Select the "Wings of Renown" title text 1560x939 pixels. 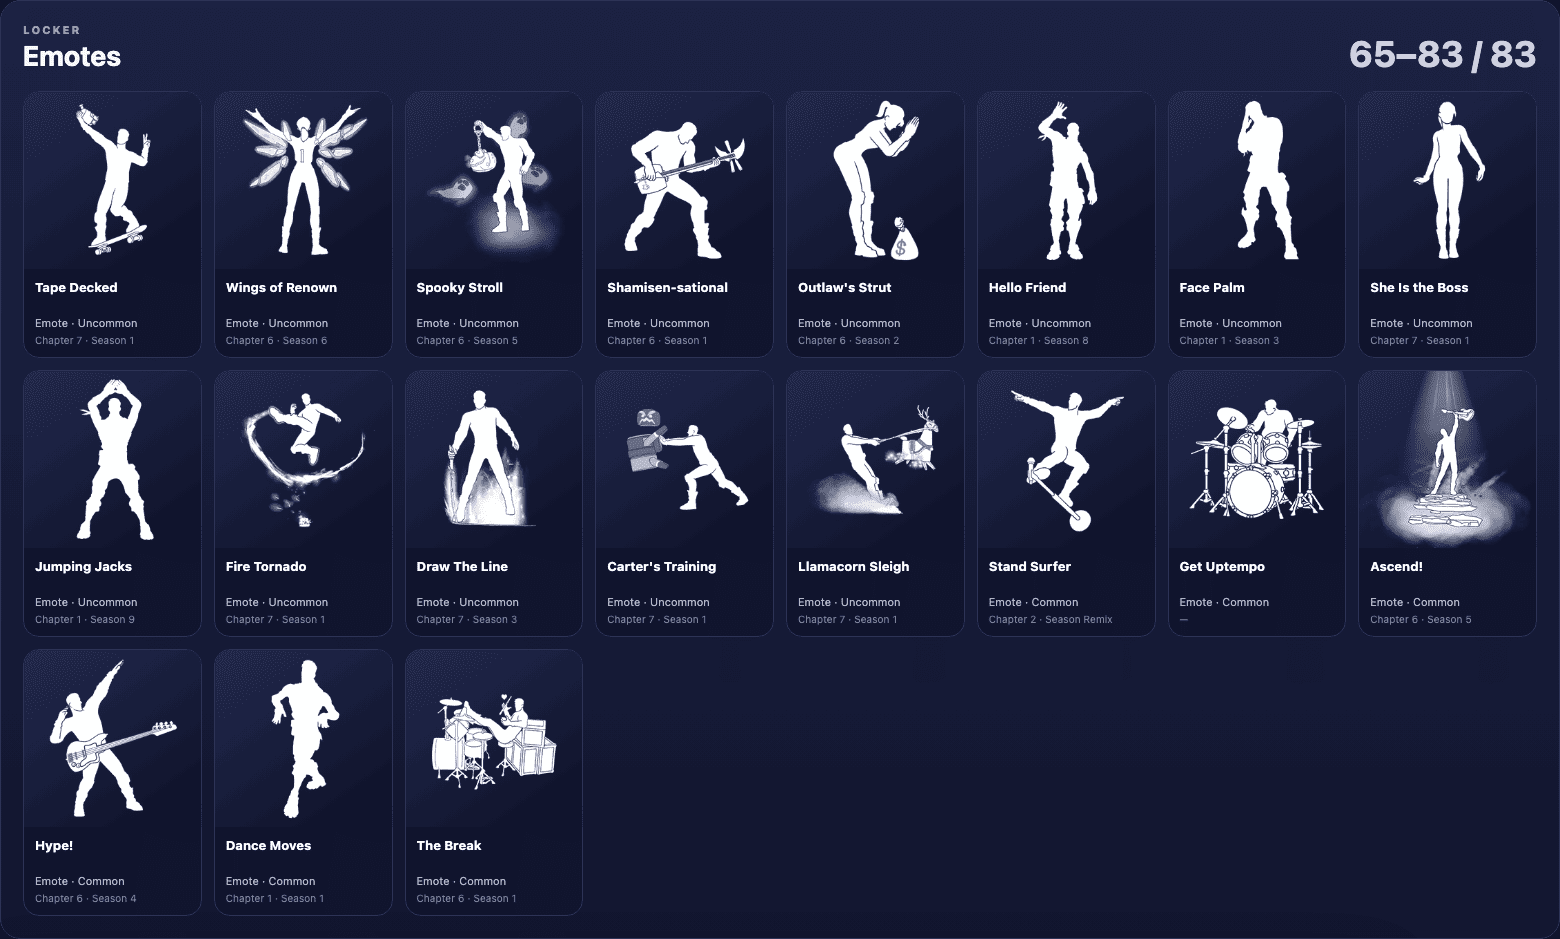pyautogui.click(x=281, y=288)
